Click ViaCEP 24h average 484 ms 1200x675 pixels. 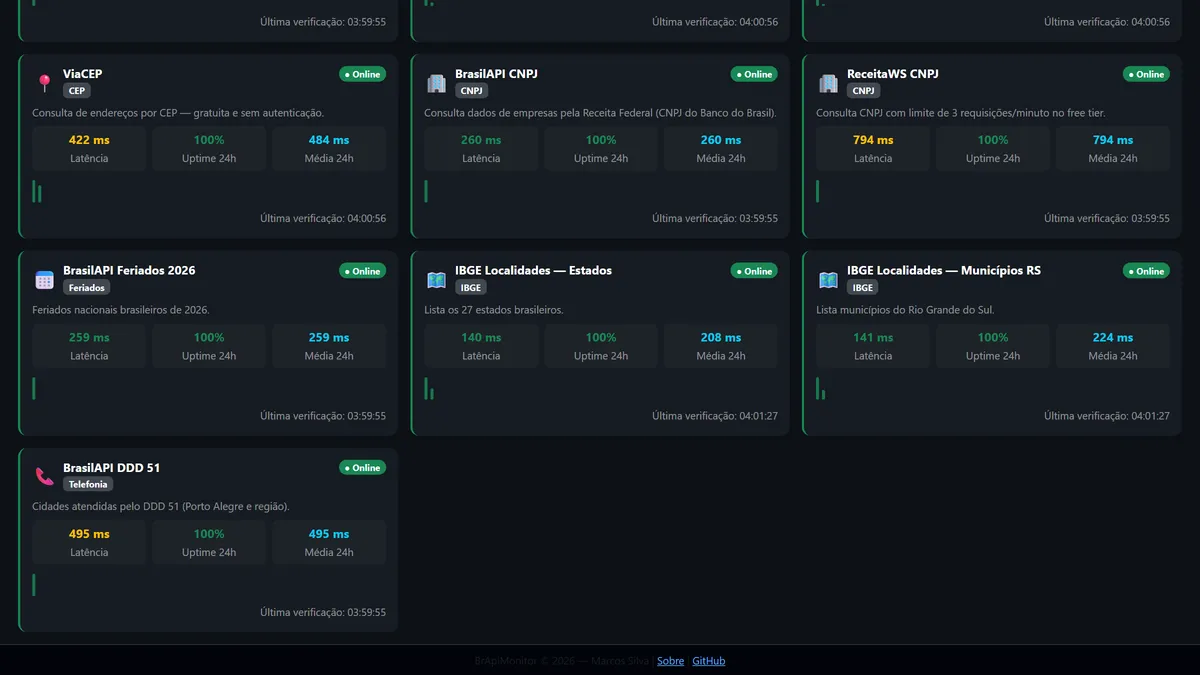tap(329, 140)
